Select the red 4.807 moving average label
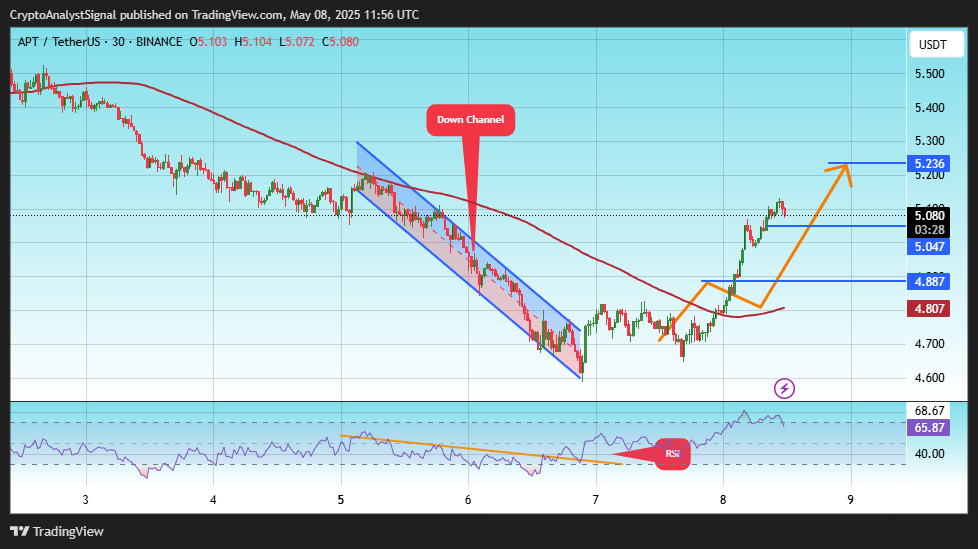The height and width of the screenshot is (549, 978). click(x=929, y=308)
